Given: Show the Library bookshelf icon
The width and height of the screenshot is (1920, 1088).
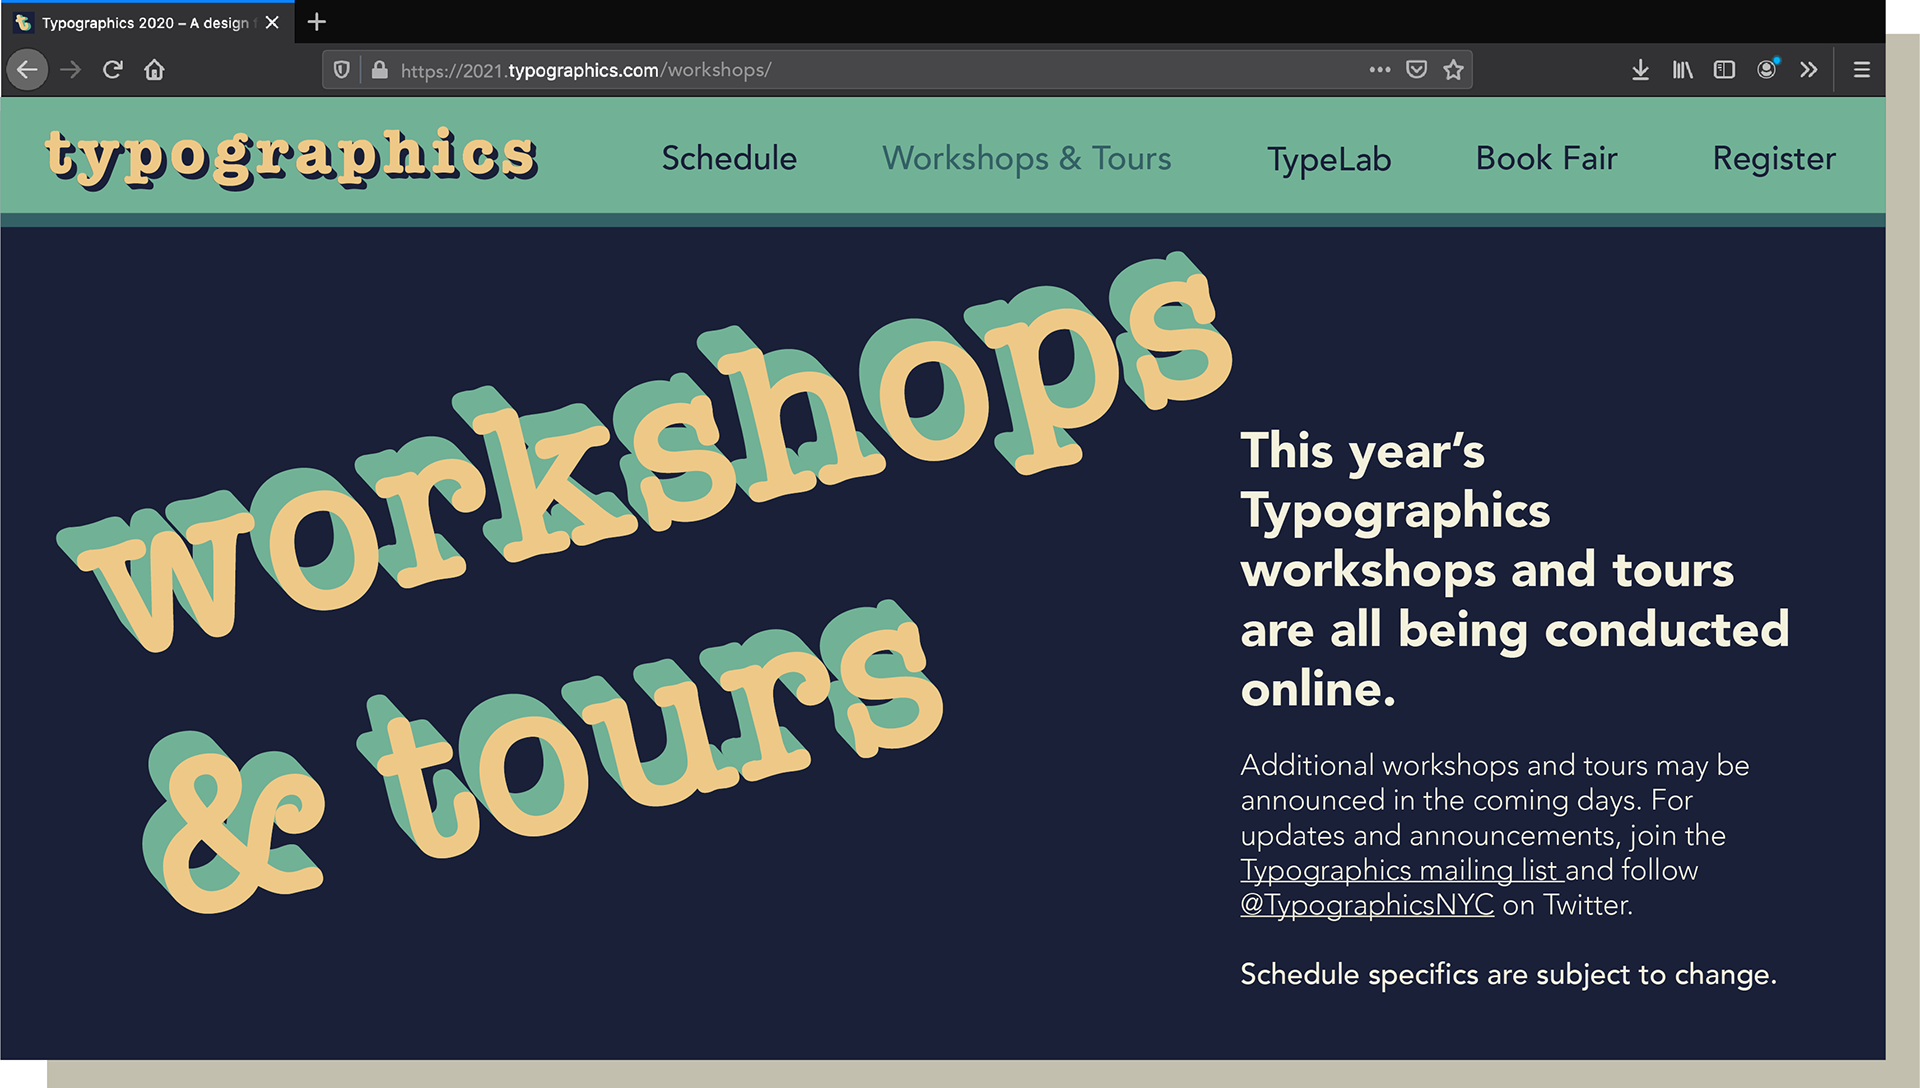Looking at the screenshot, I should [1682, 70].
